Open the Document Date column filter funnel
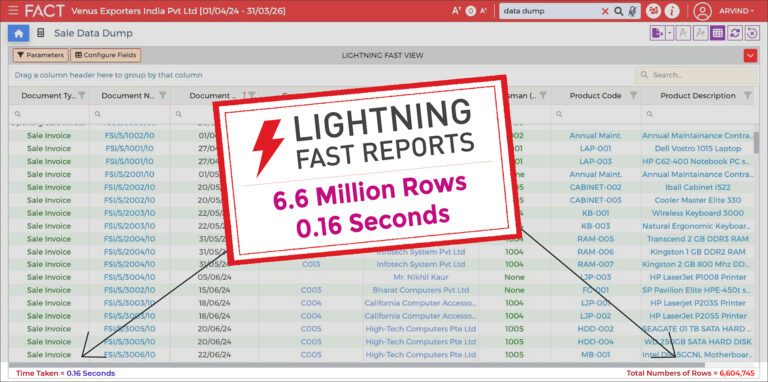768x382 pixels. (252, 95)
